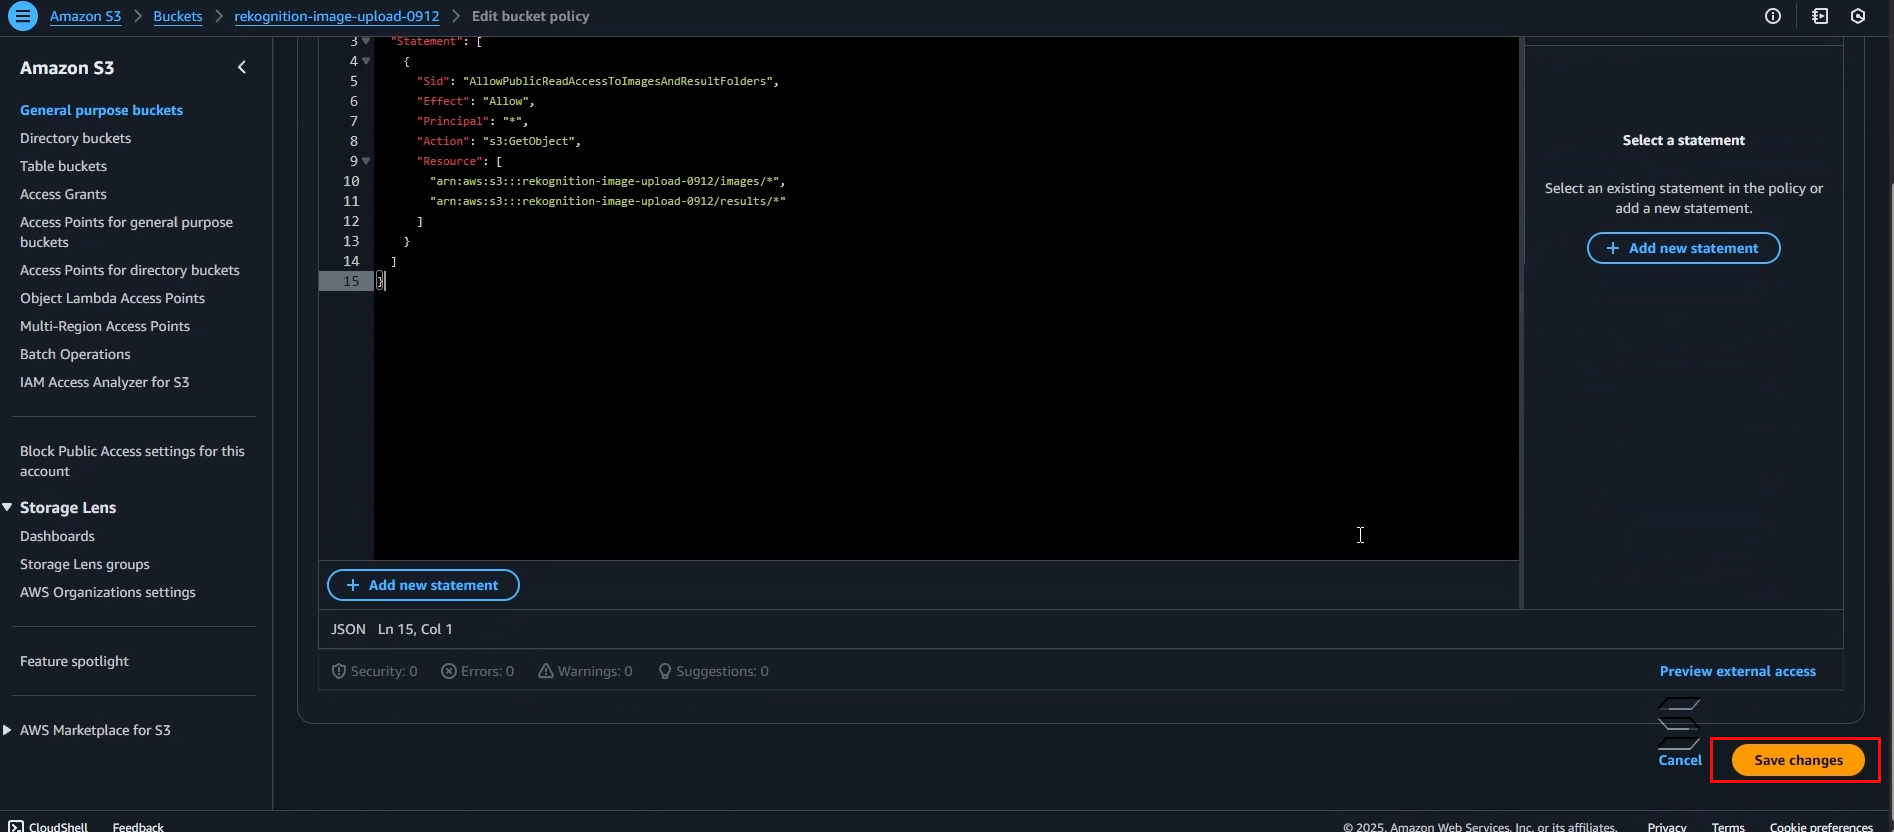Click the hexagon icon in the header
The height and width of the screenshot is (832, 1894).
coord(1858,16)
